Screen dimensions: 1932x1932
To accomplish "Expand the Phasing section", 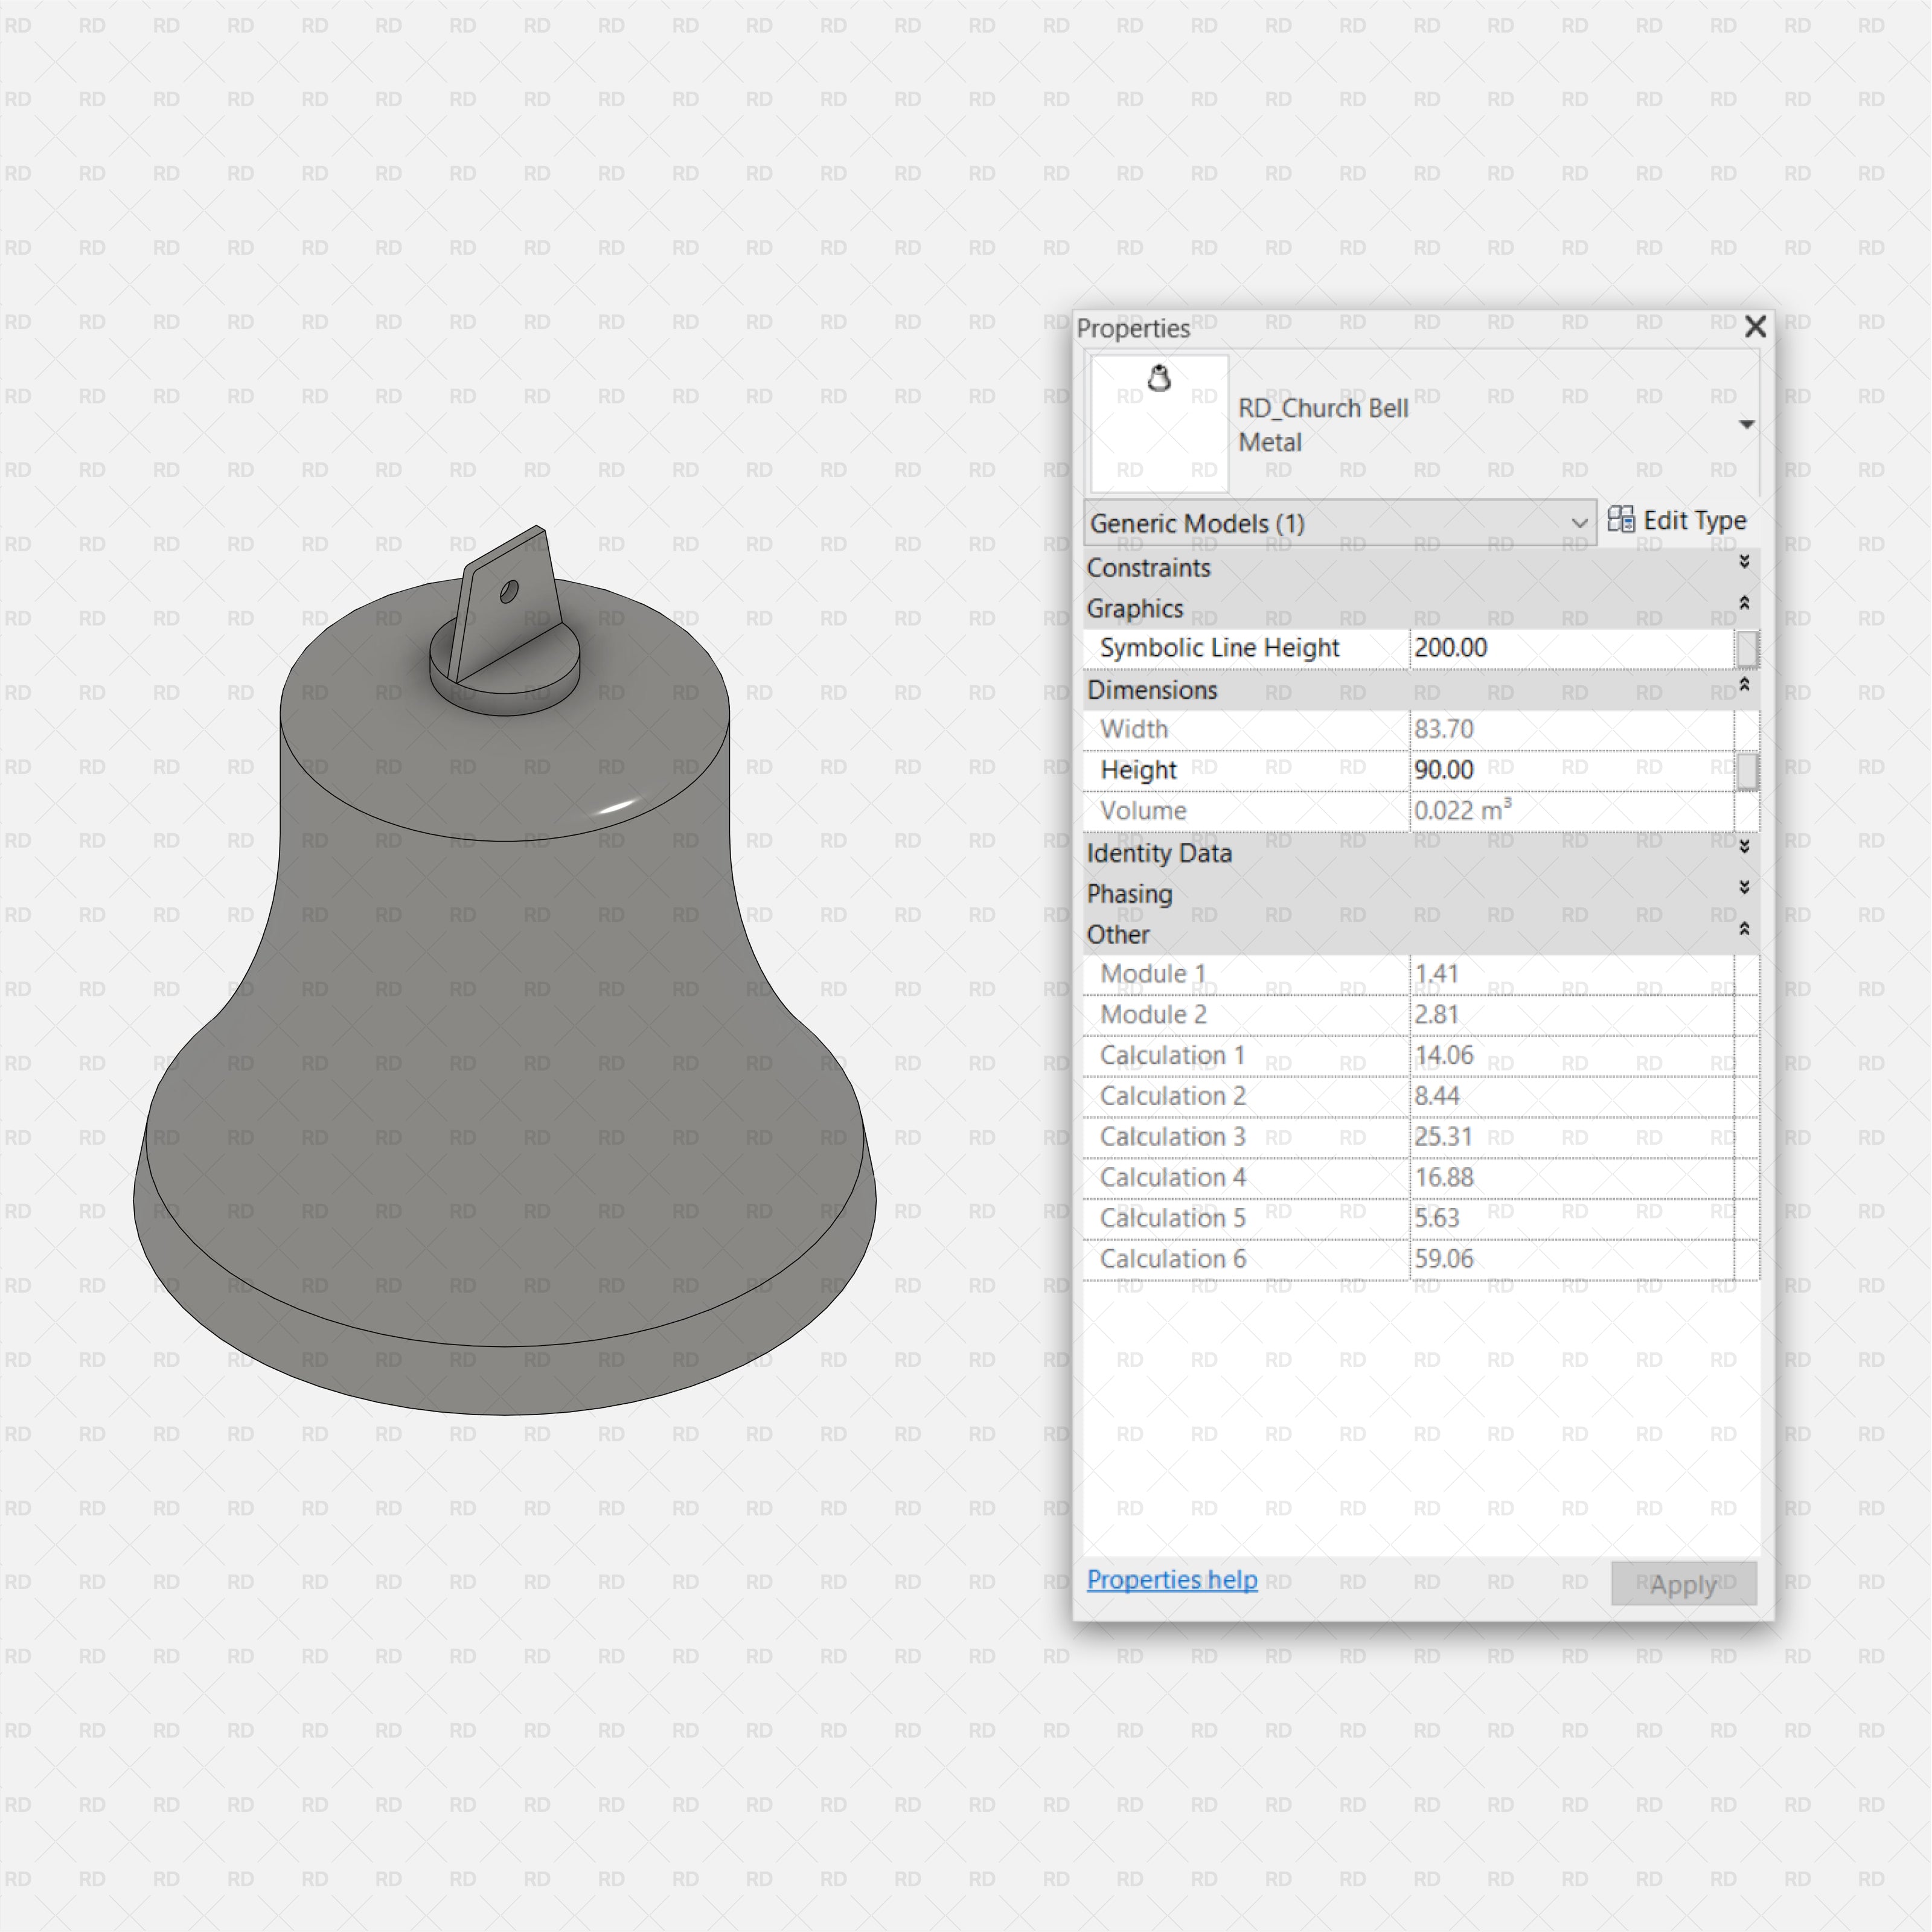I will click(x=1743, y=887).
